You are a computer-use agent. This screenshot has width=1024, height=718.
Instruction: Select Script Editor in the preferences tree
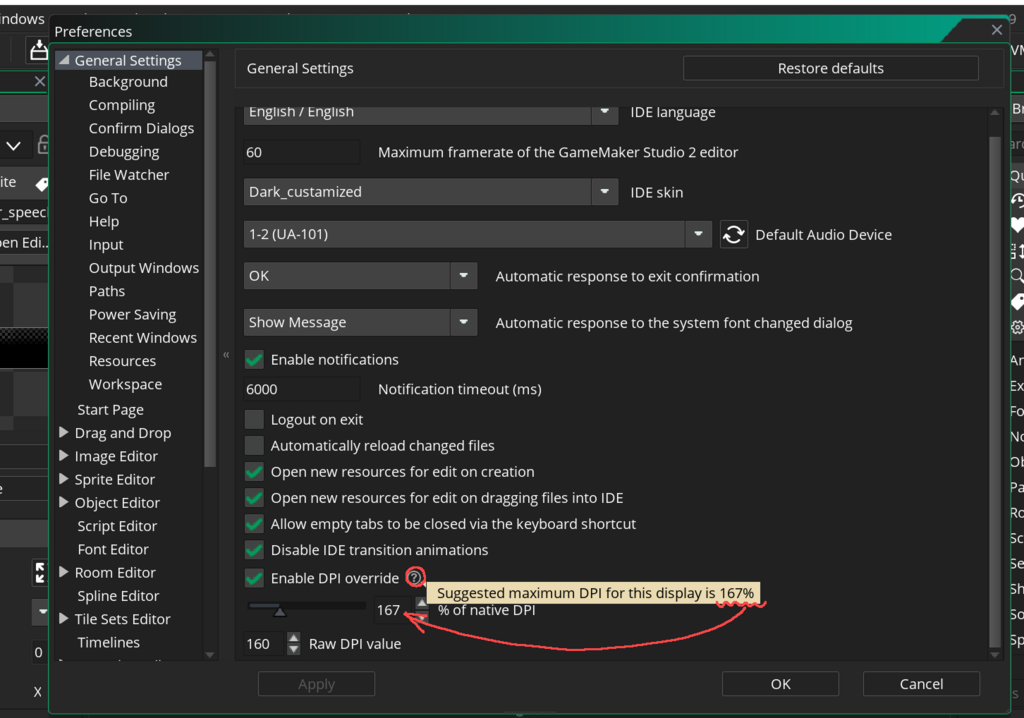point(117,526)
